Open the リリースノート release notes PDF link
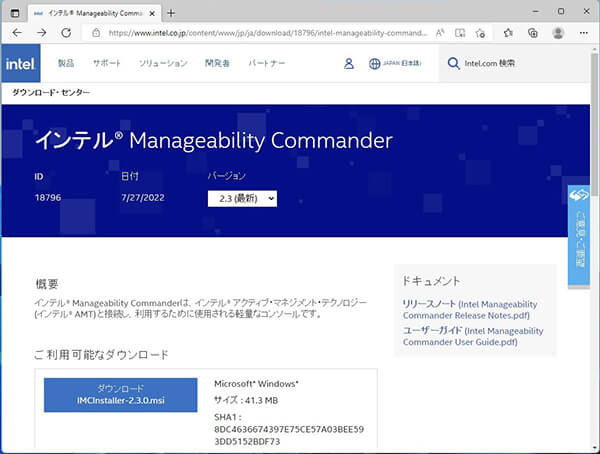The width and height of the screenshot is (600, 454). tap(470, 310)
